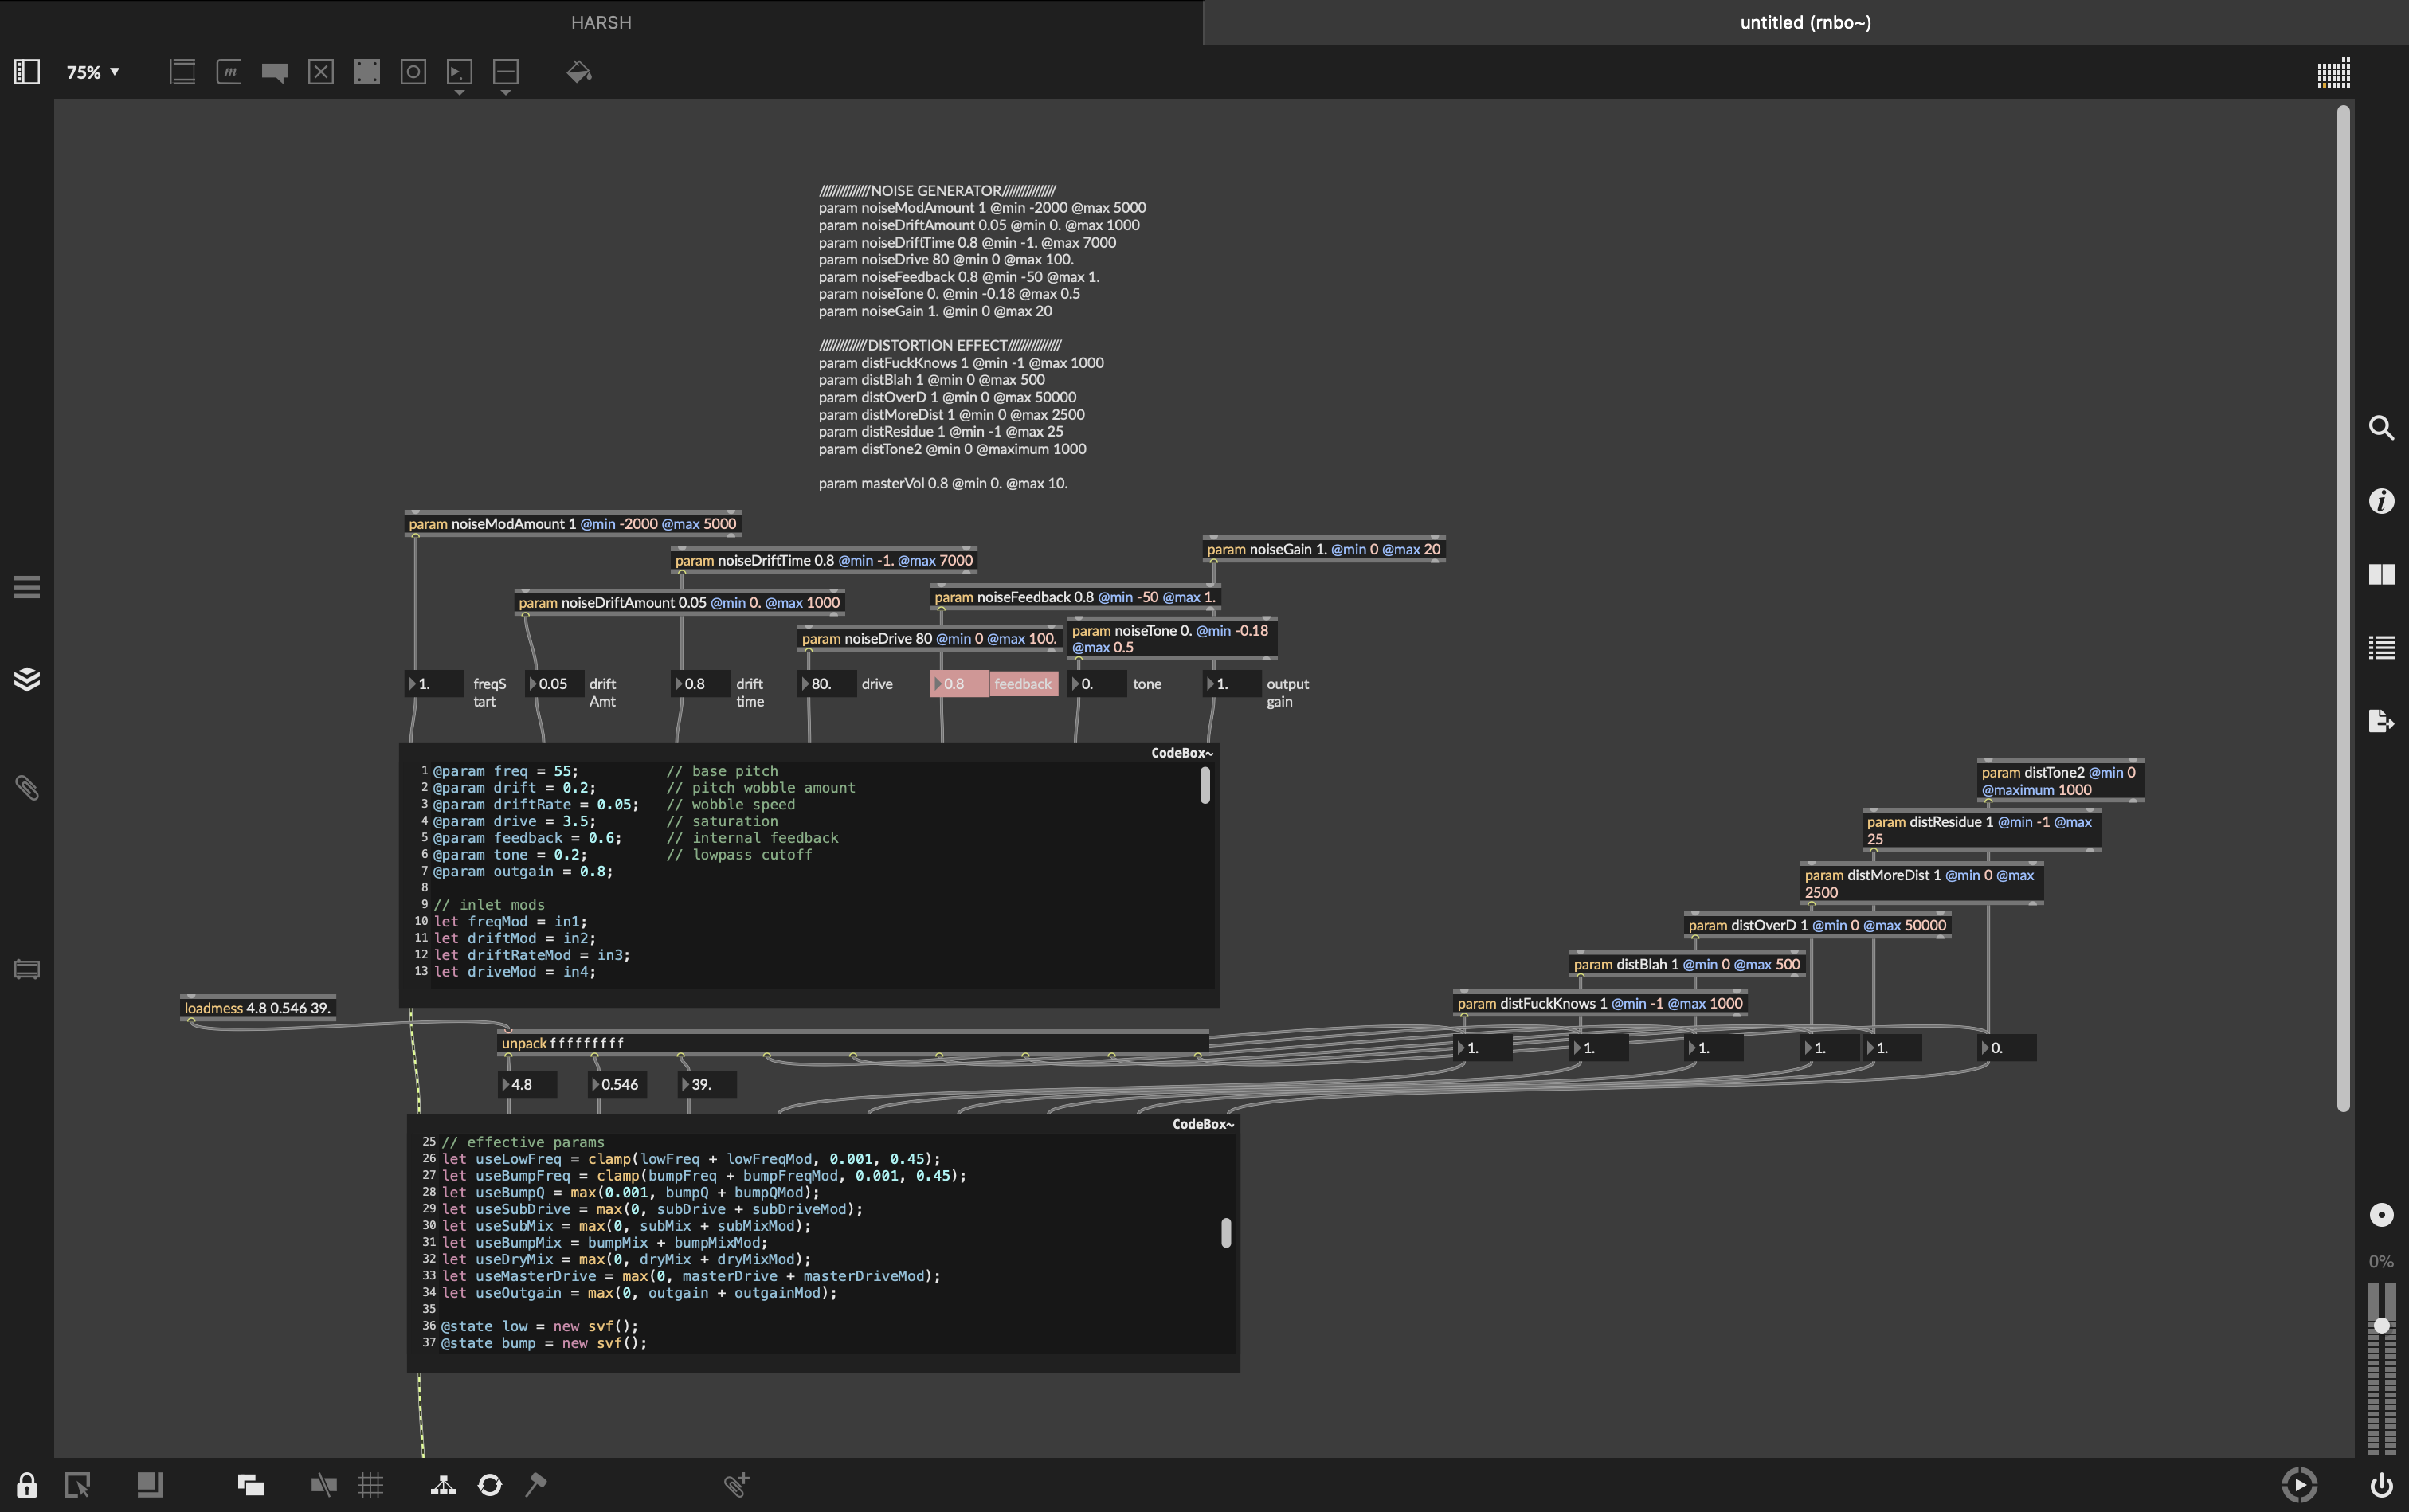Toggle the grid display icon
This screenshot has height=1512, width=2409.
(x=371, y=1484)
